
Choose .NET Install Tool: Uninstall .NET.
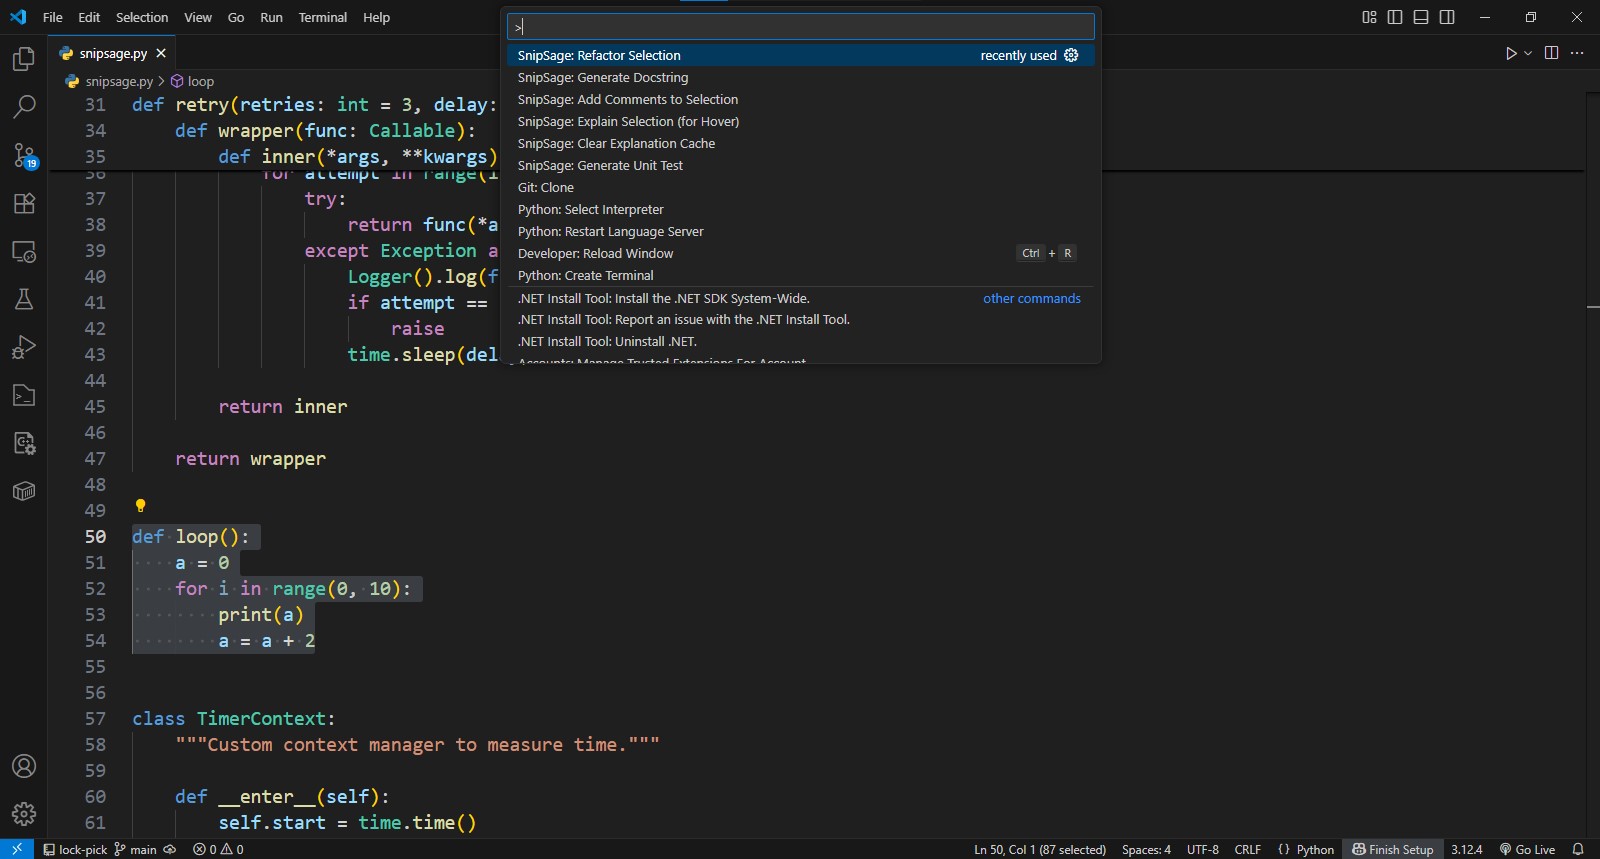coord(800,341)
